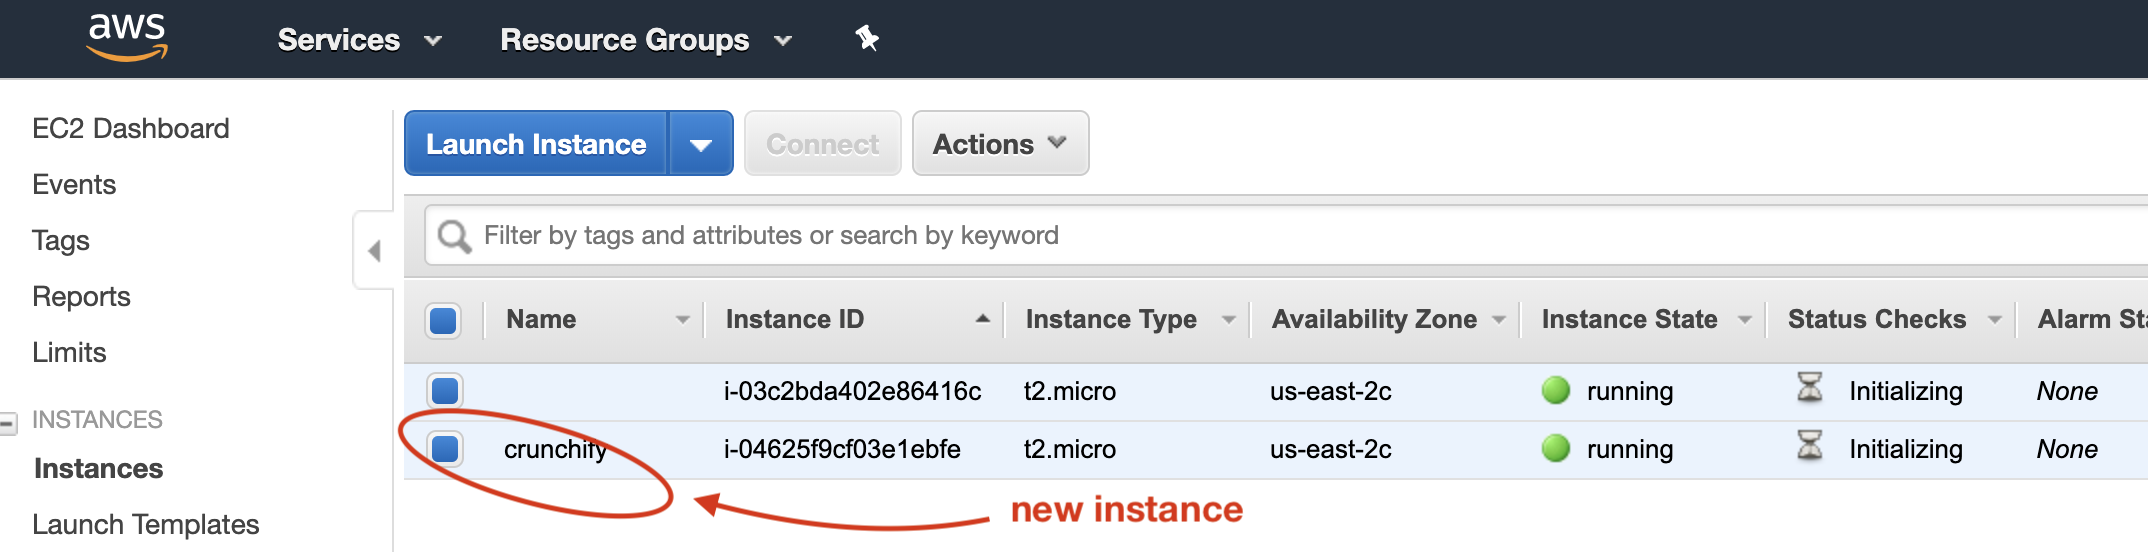Toggle checkbox for the crunchify instance
This screenshot has width=2148, height=552.
click(x=445, y=449)
